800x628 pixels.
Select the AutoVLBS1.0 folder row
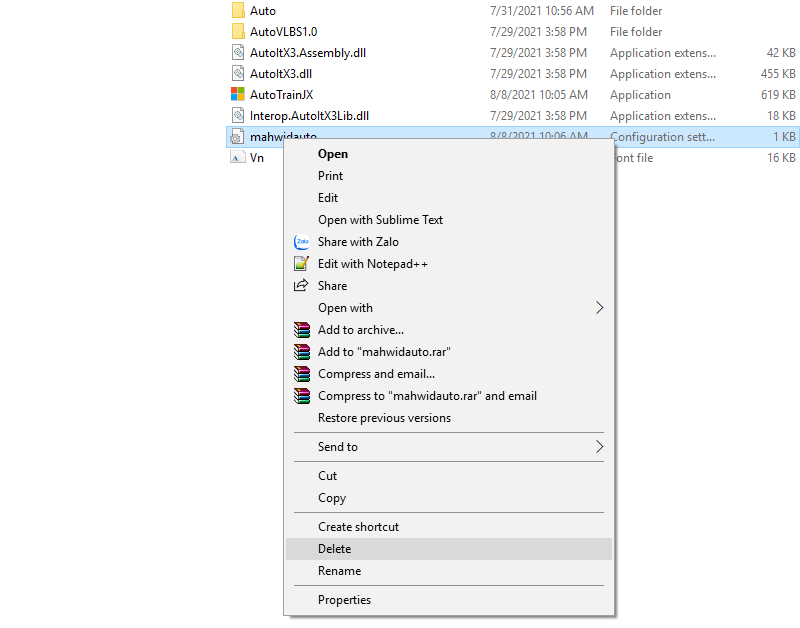coord(283,32)
